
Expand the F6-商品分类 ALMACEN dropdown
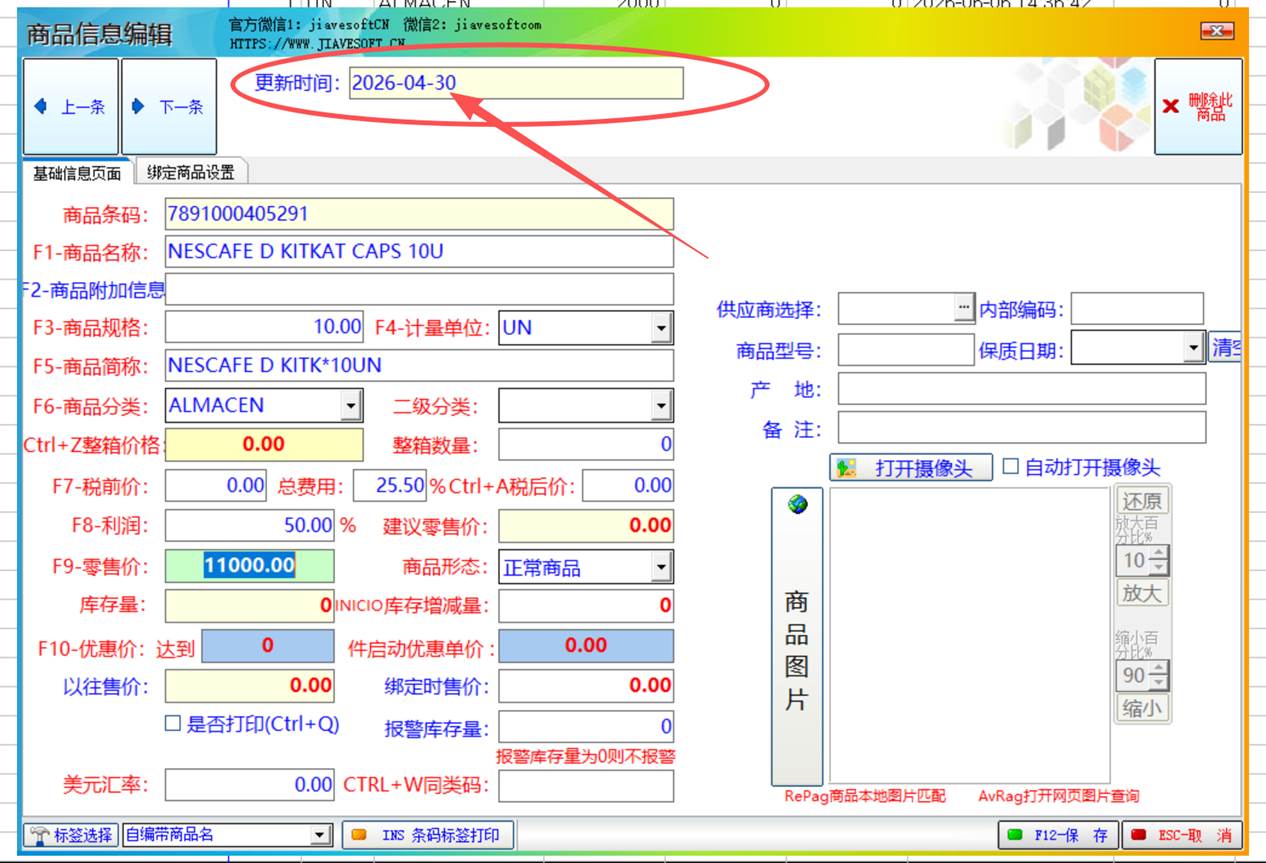(351, 406)
